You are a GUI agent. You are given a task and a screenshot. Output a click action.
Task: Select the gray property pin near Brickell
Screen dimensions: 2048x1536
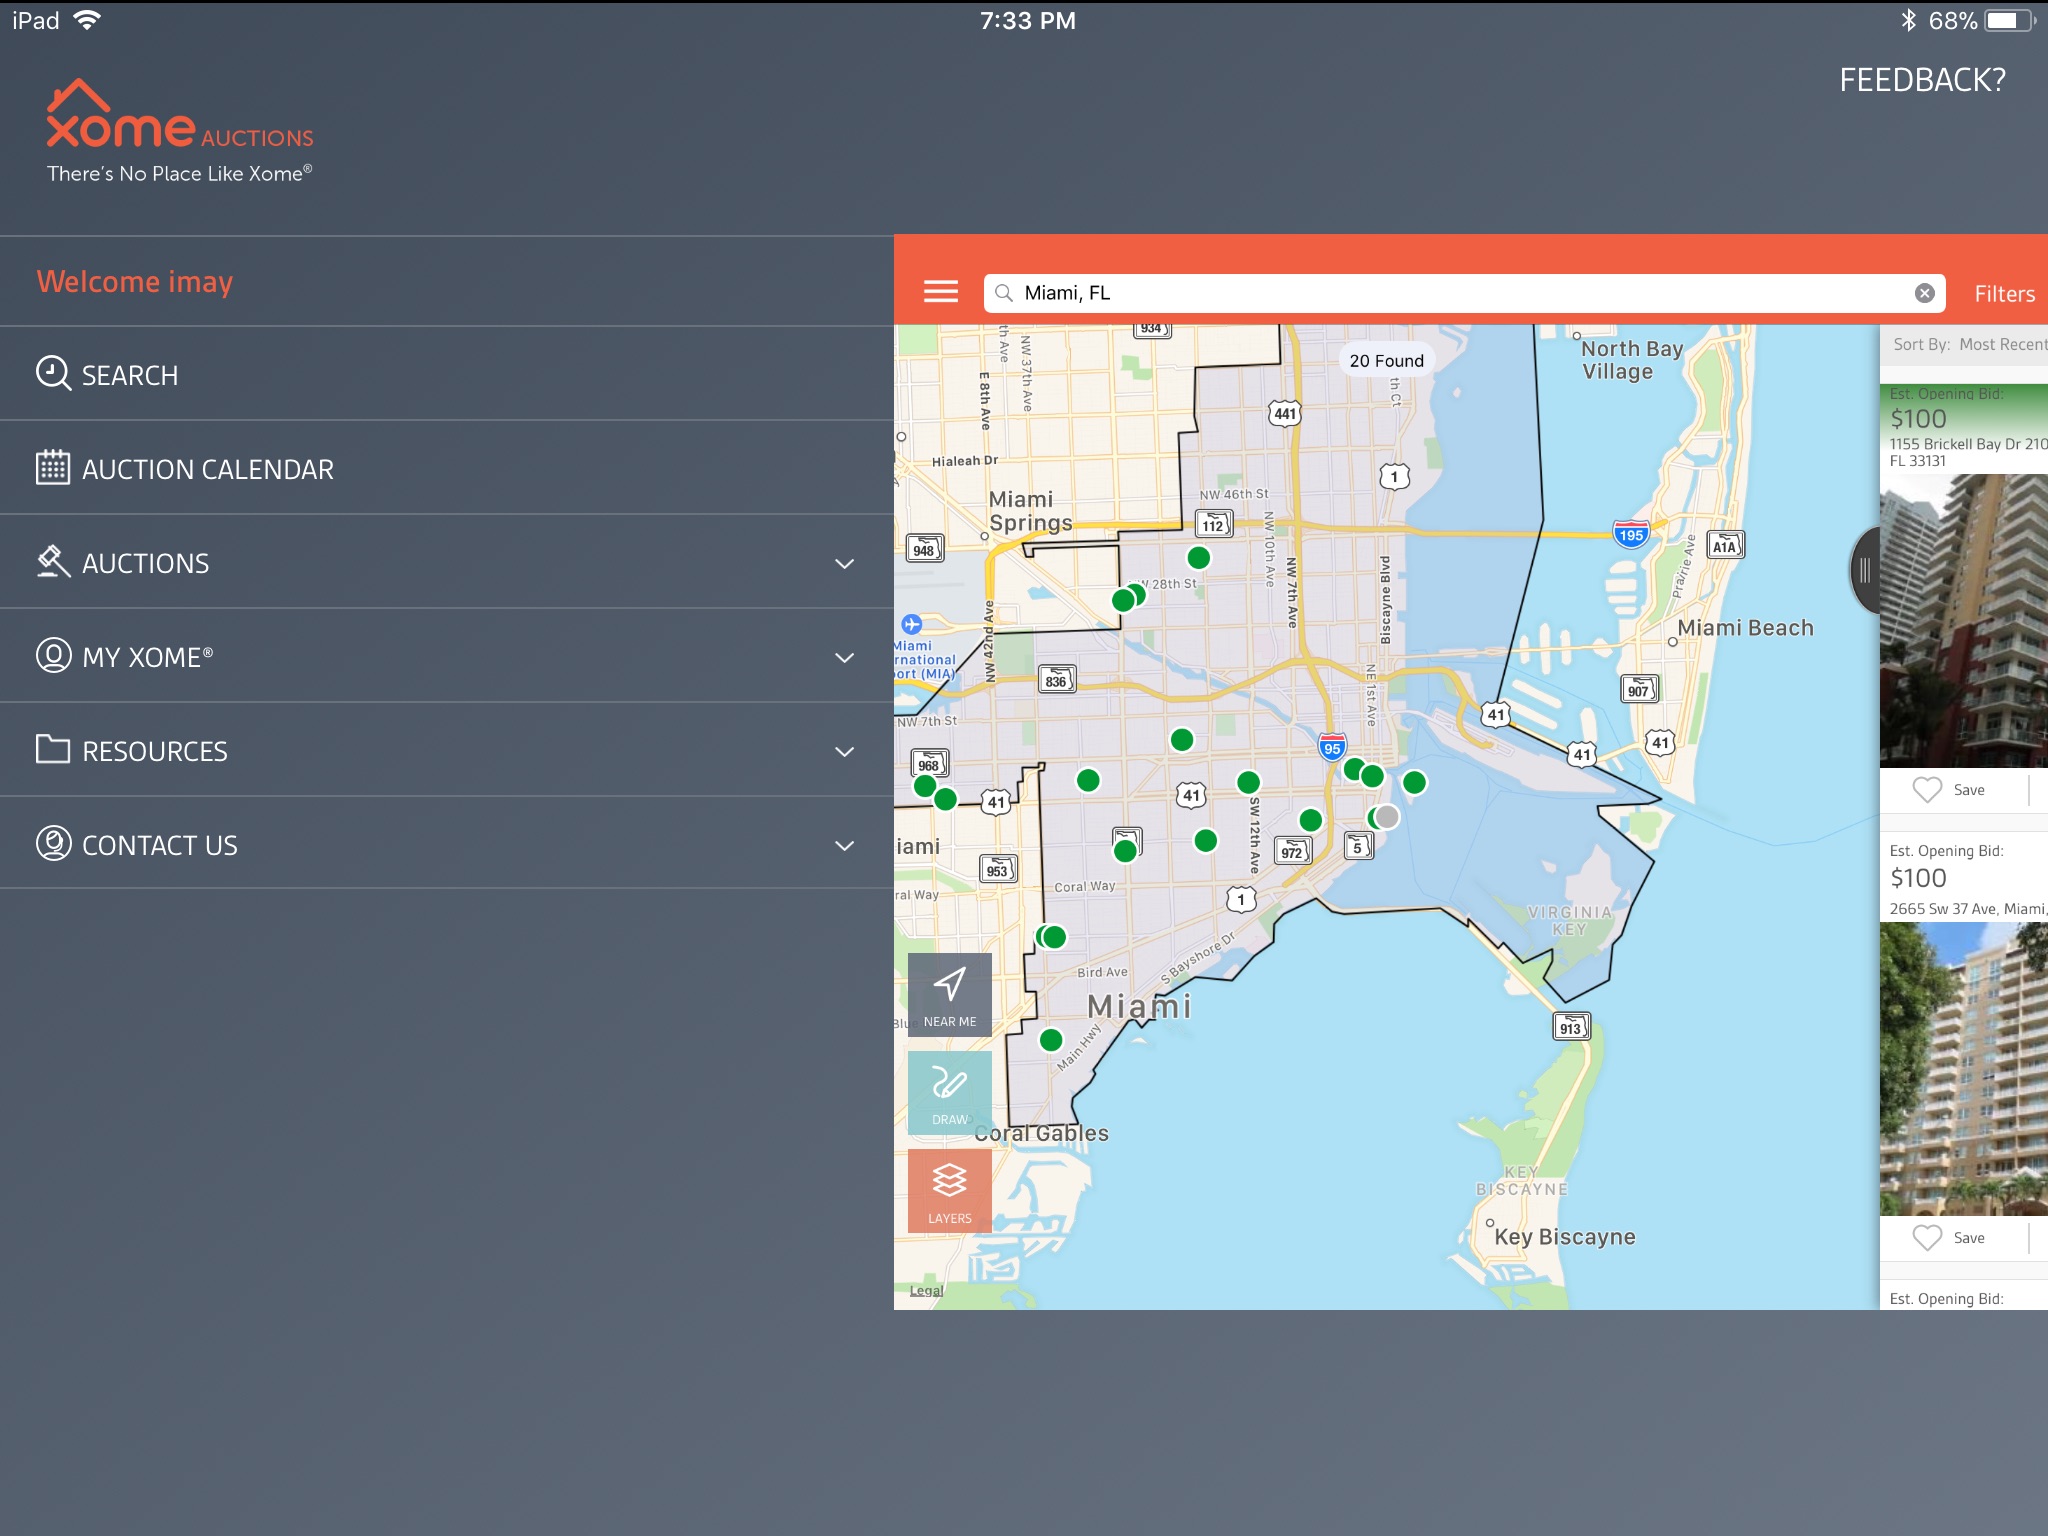click(x=1386, y=817)
